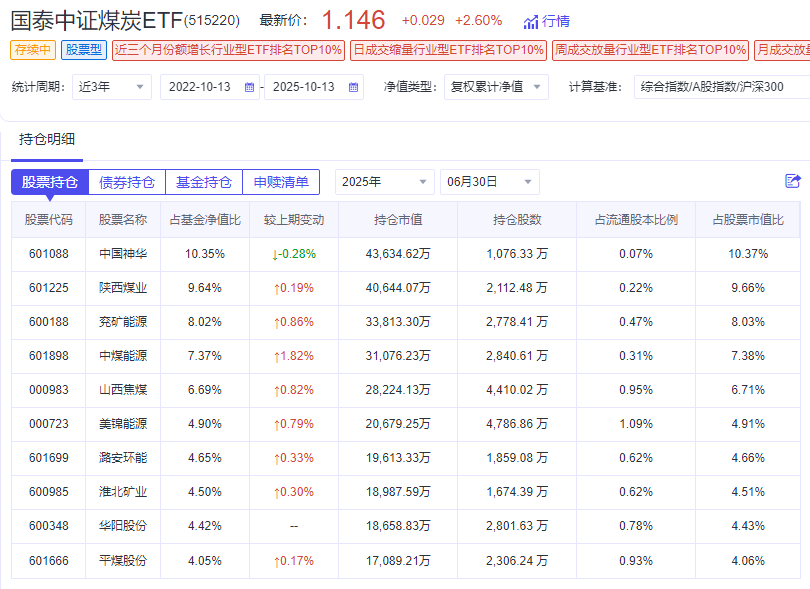This screenshot has height=589, width=810.
Task: Click the 股票名称 column header
Action: coord(123,220)
